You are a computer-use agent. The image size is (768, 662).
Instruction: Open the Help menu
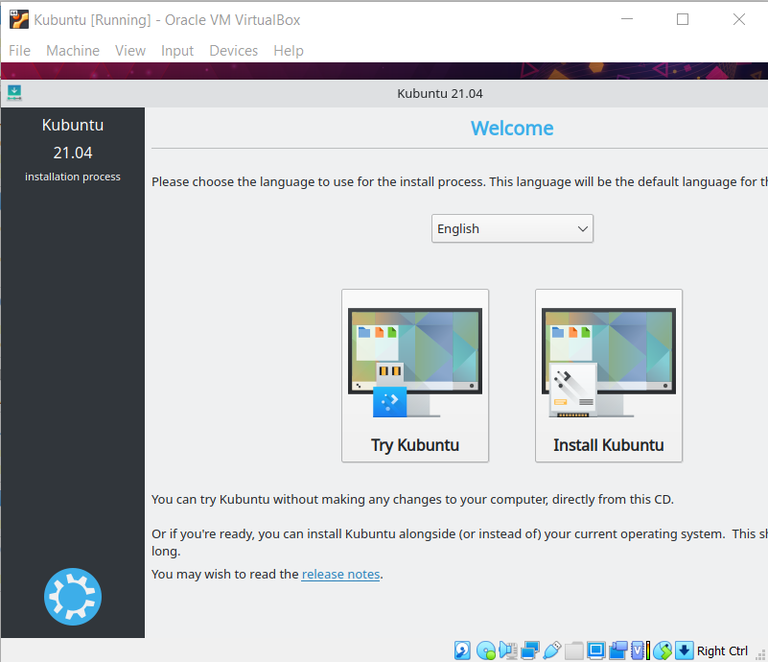pos(288,50)
